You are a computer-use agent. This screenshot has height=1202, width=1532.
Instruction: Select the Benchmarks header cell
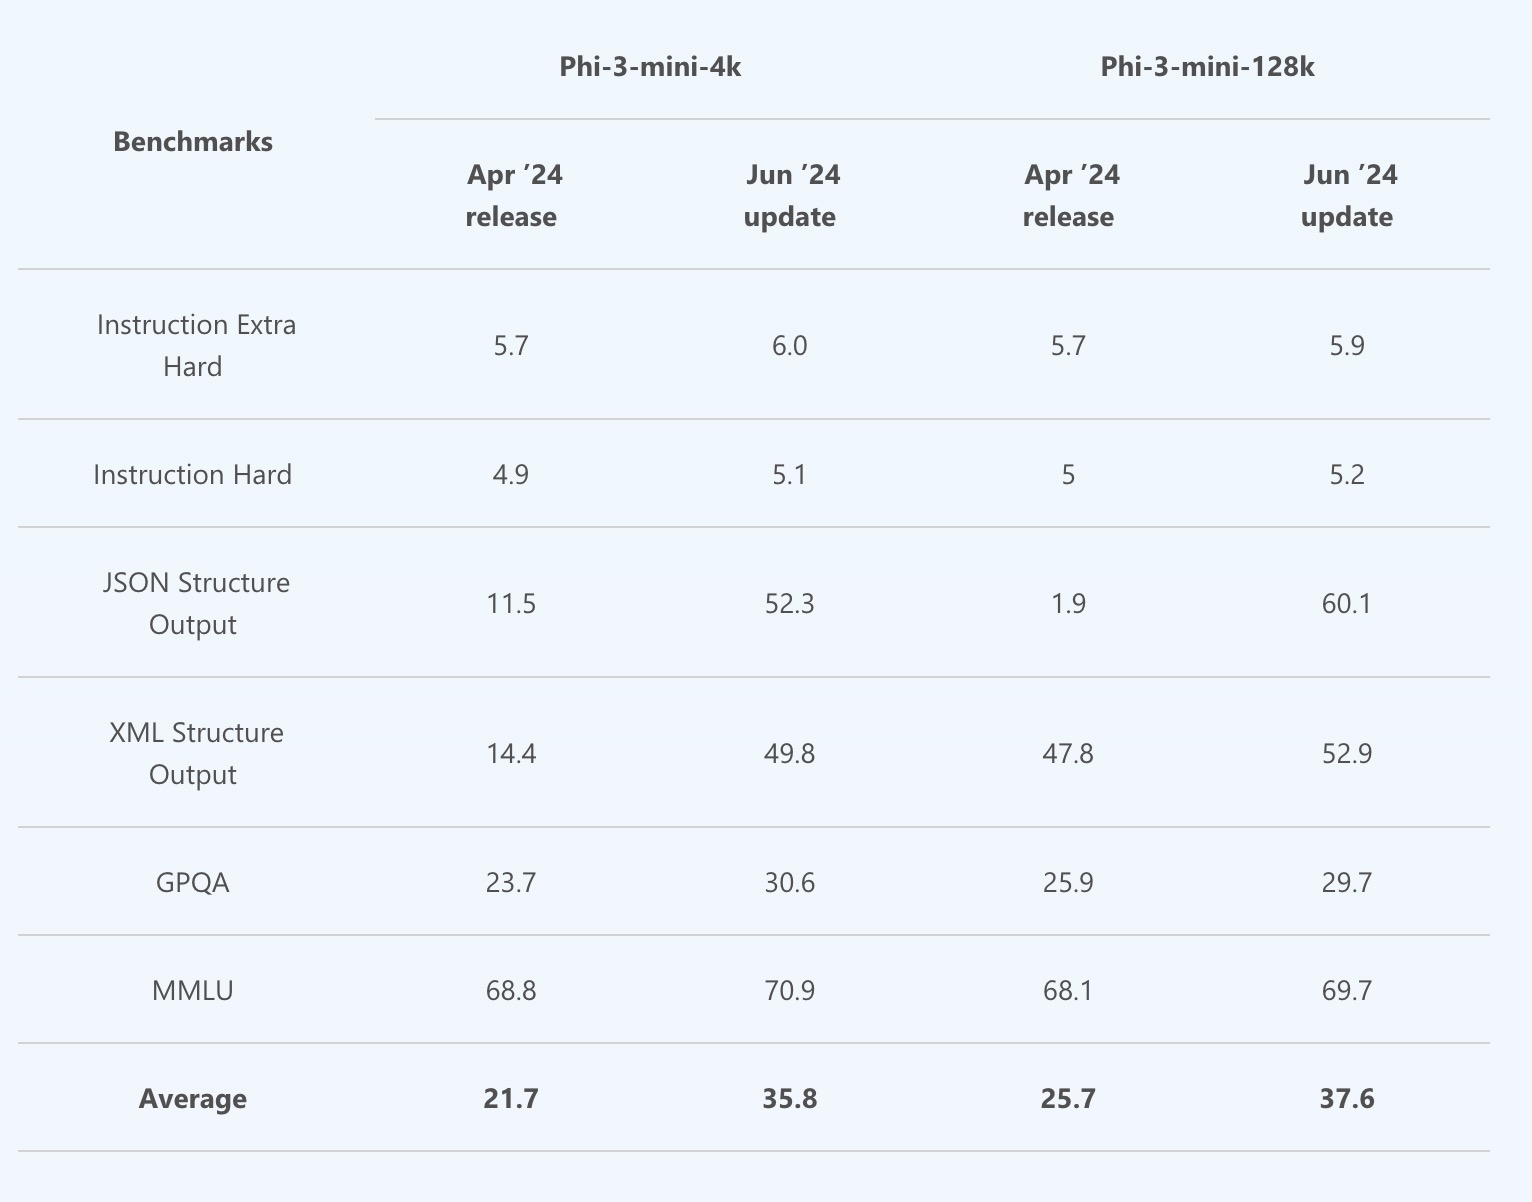click(193, 142)
